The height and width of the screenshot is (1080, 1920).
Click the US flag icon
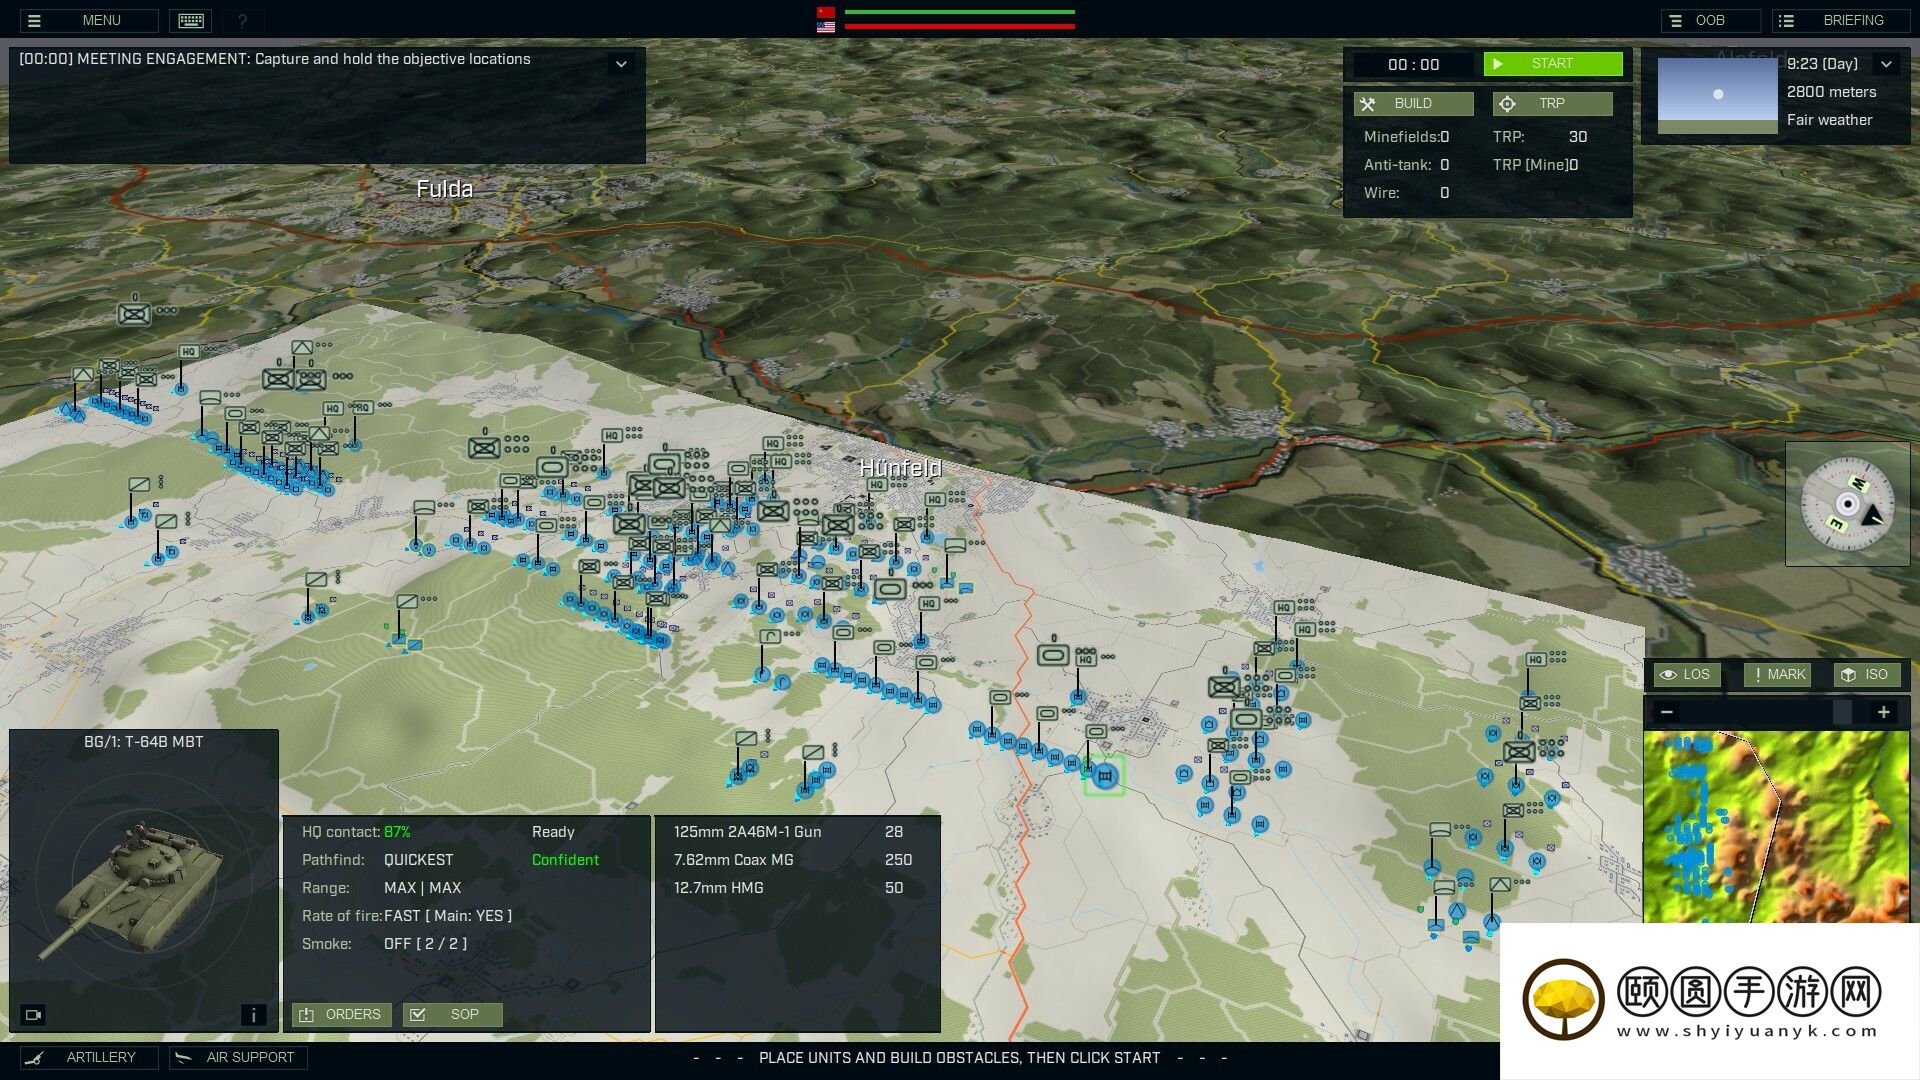(x=826, y=27)
